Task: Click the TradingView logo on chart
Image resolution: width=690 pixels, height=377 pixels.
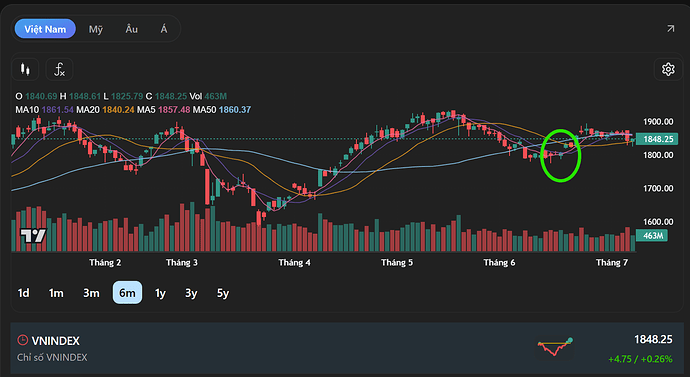Action: tap(33, 236)
